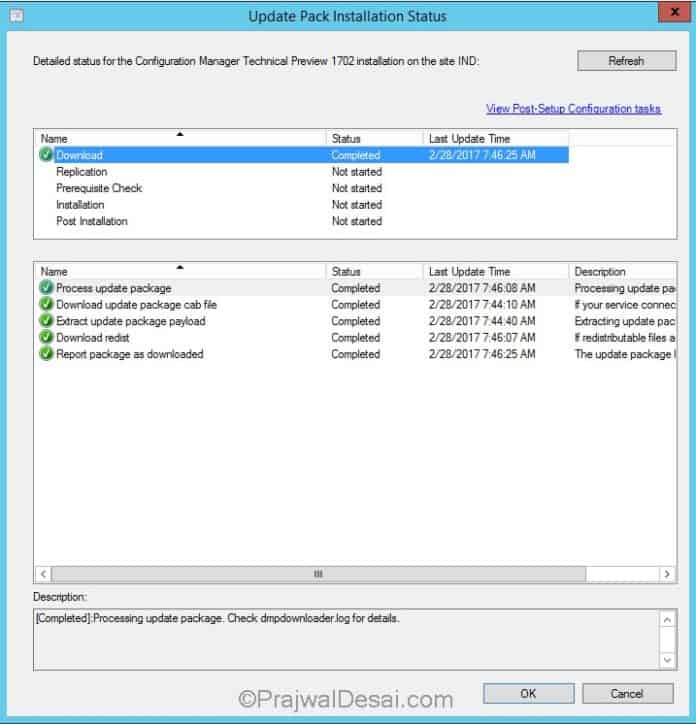Click the up arrow of Description box scrollbar
Screen dimensions: 696x724
667,620
